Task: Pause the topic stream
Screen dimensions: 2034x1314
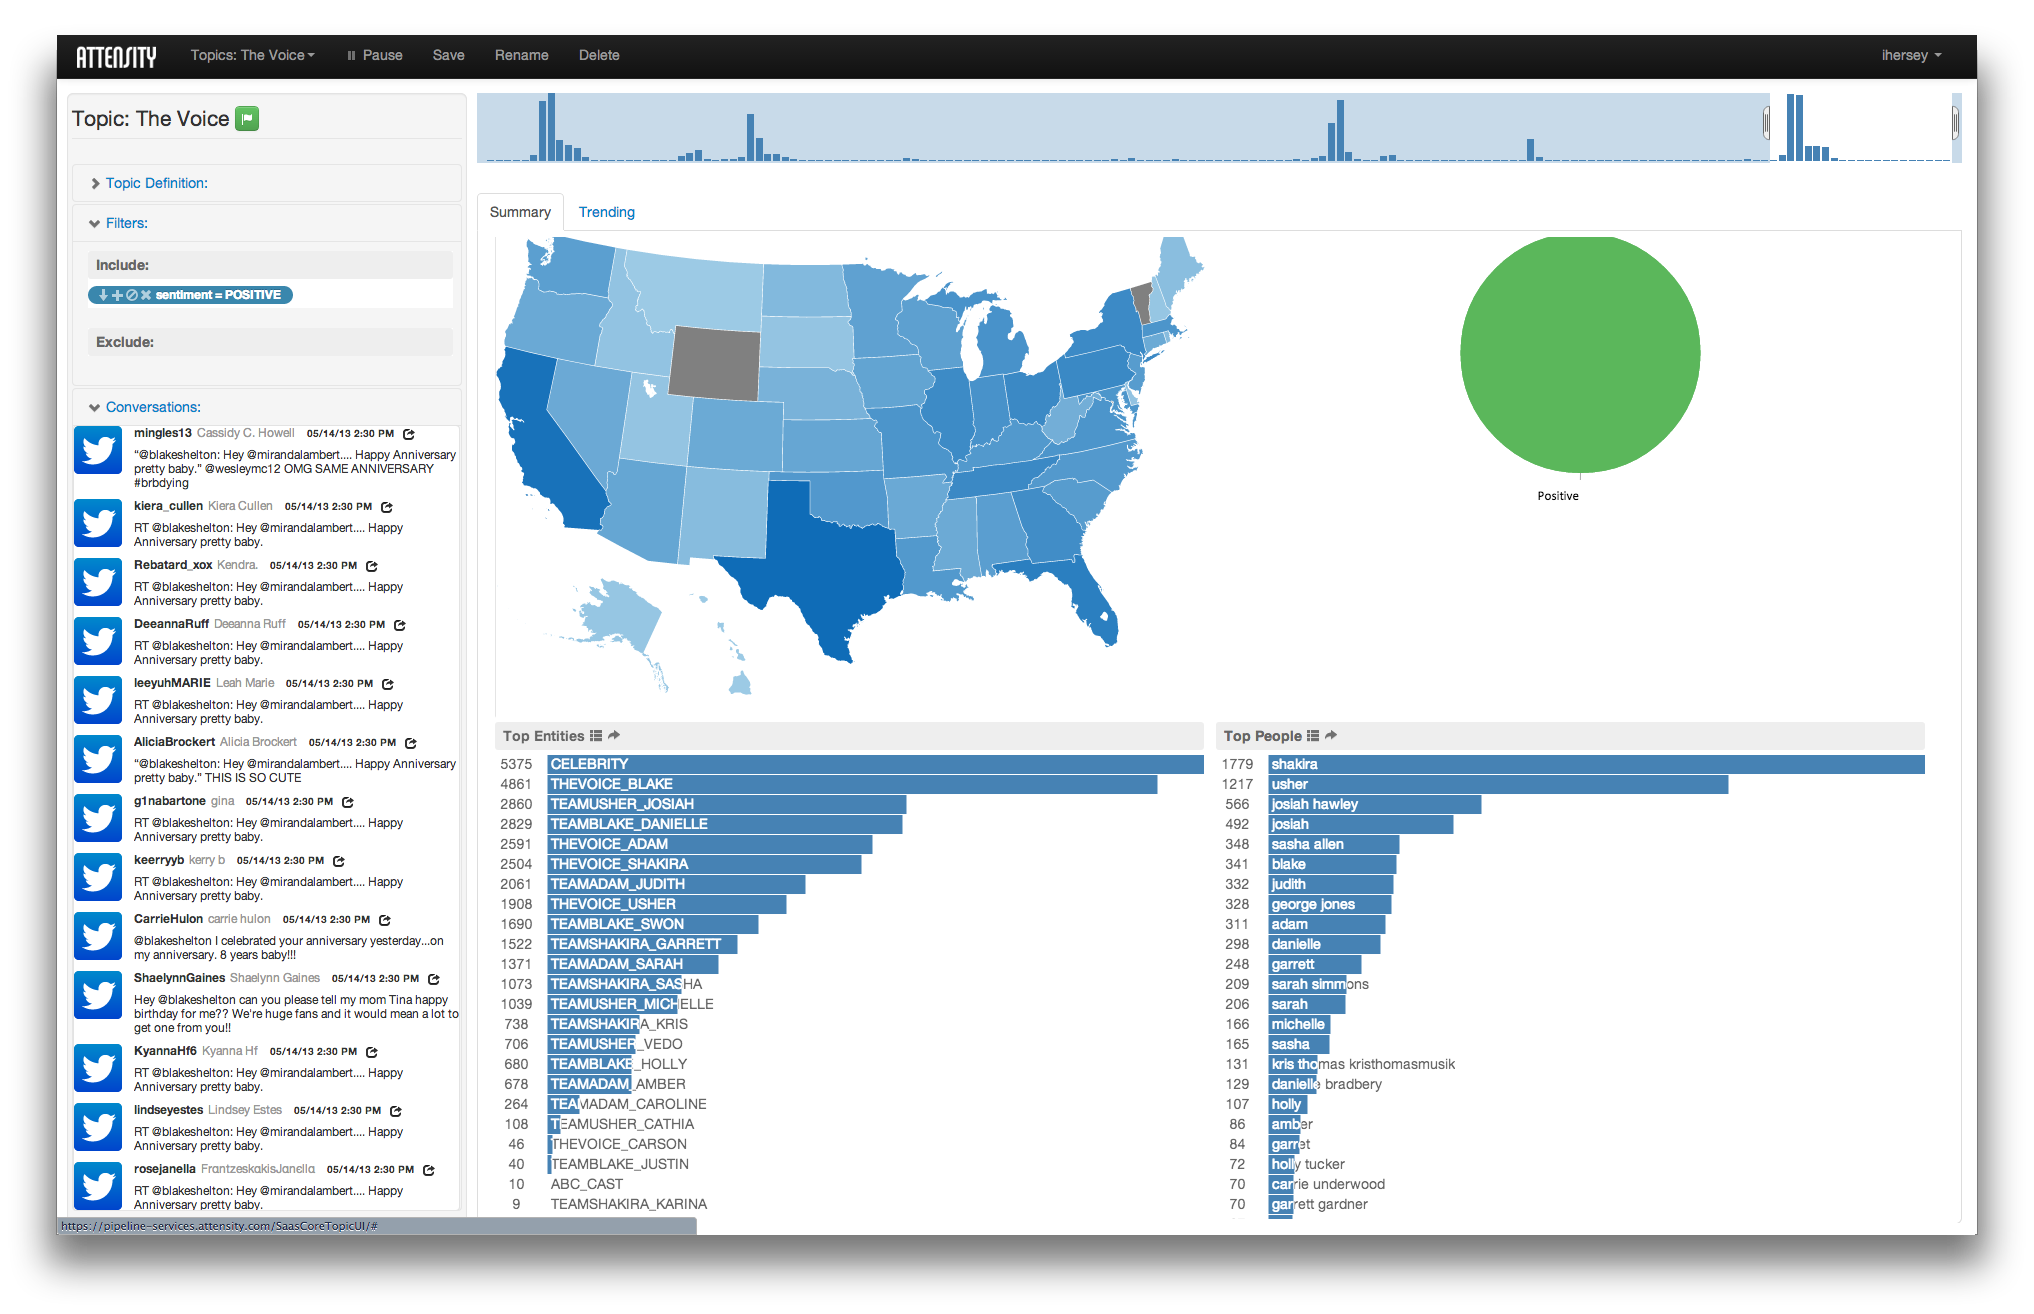Action: pos(375,55)
